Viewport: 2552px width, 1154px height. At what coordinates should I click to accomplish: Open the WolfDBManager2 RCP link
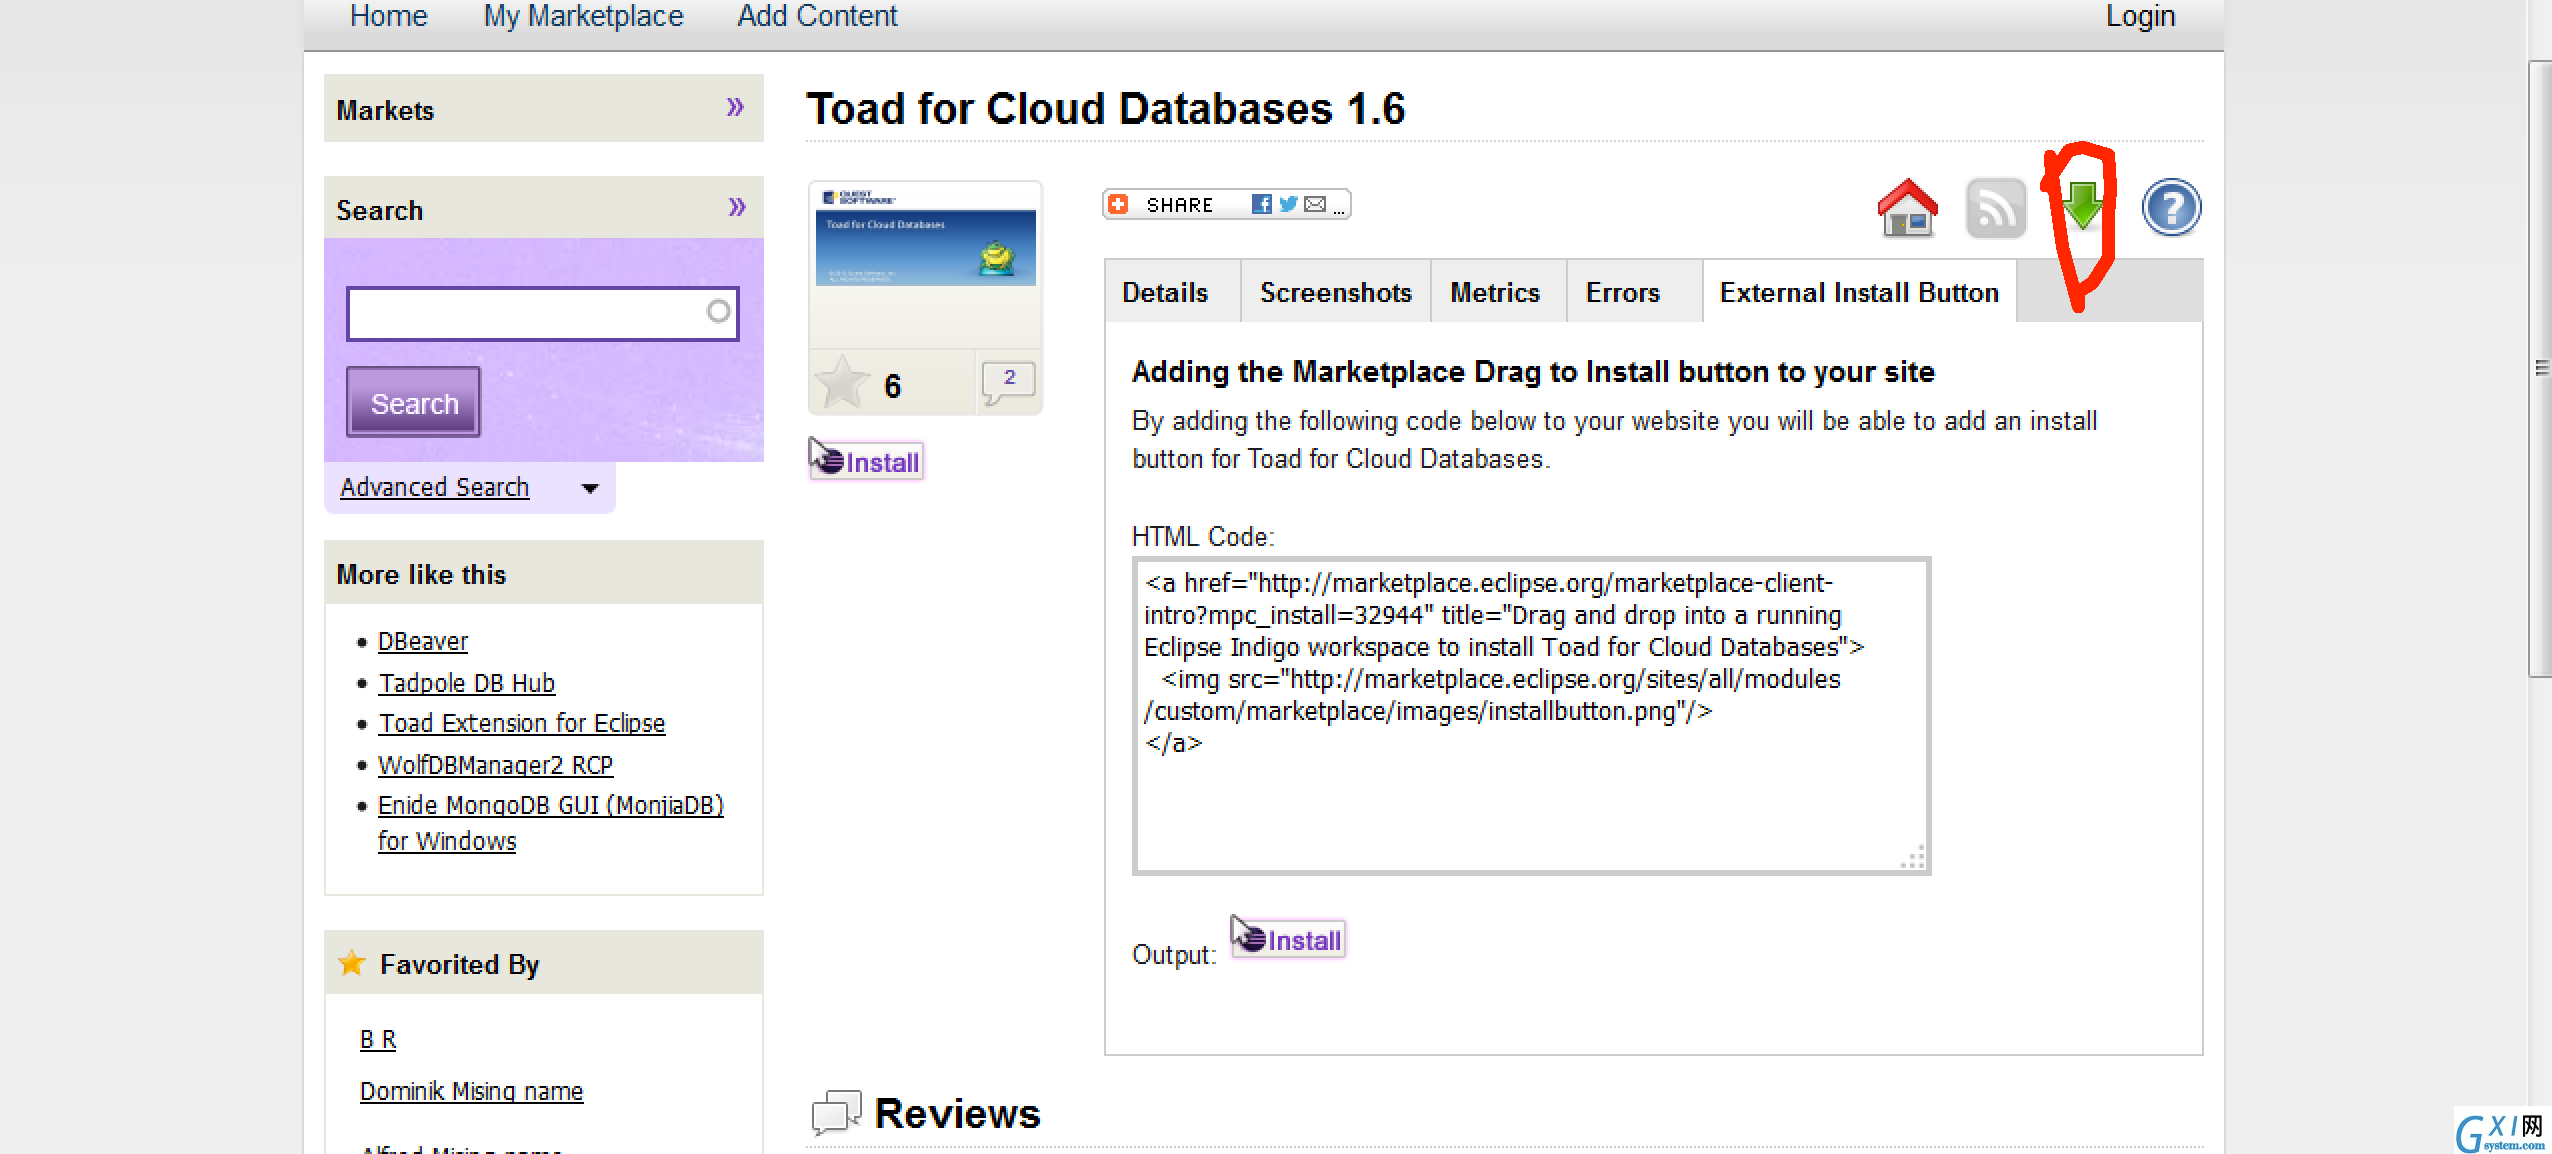[x=496, y=765]
